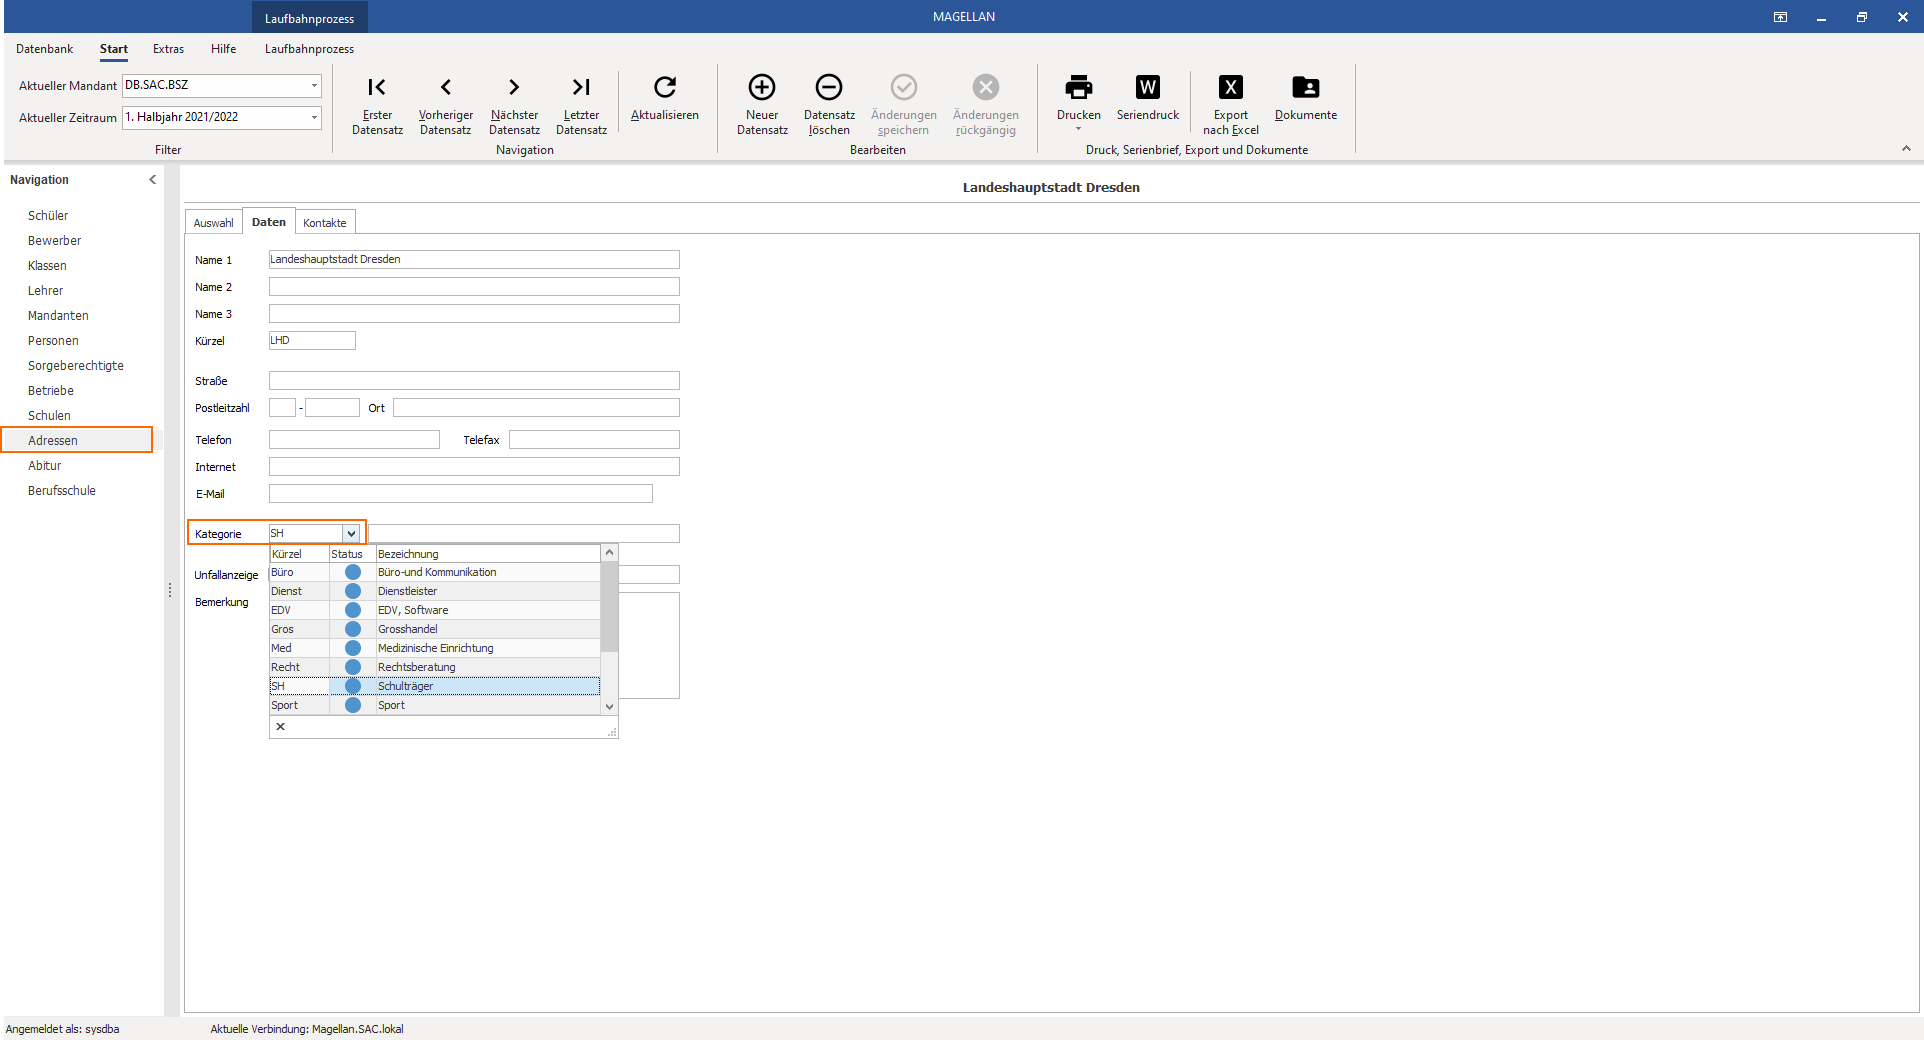Select the Daten tab
Viewport: 1924px width, 1040px height.
point(269,222)
